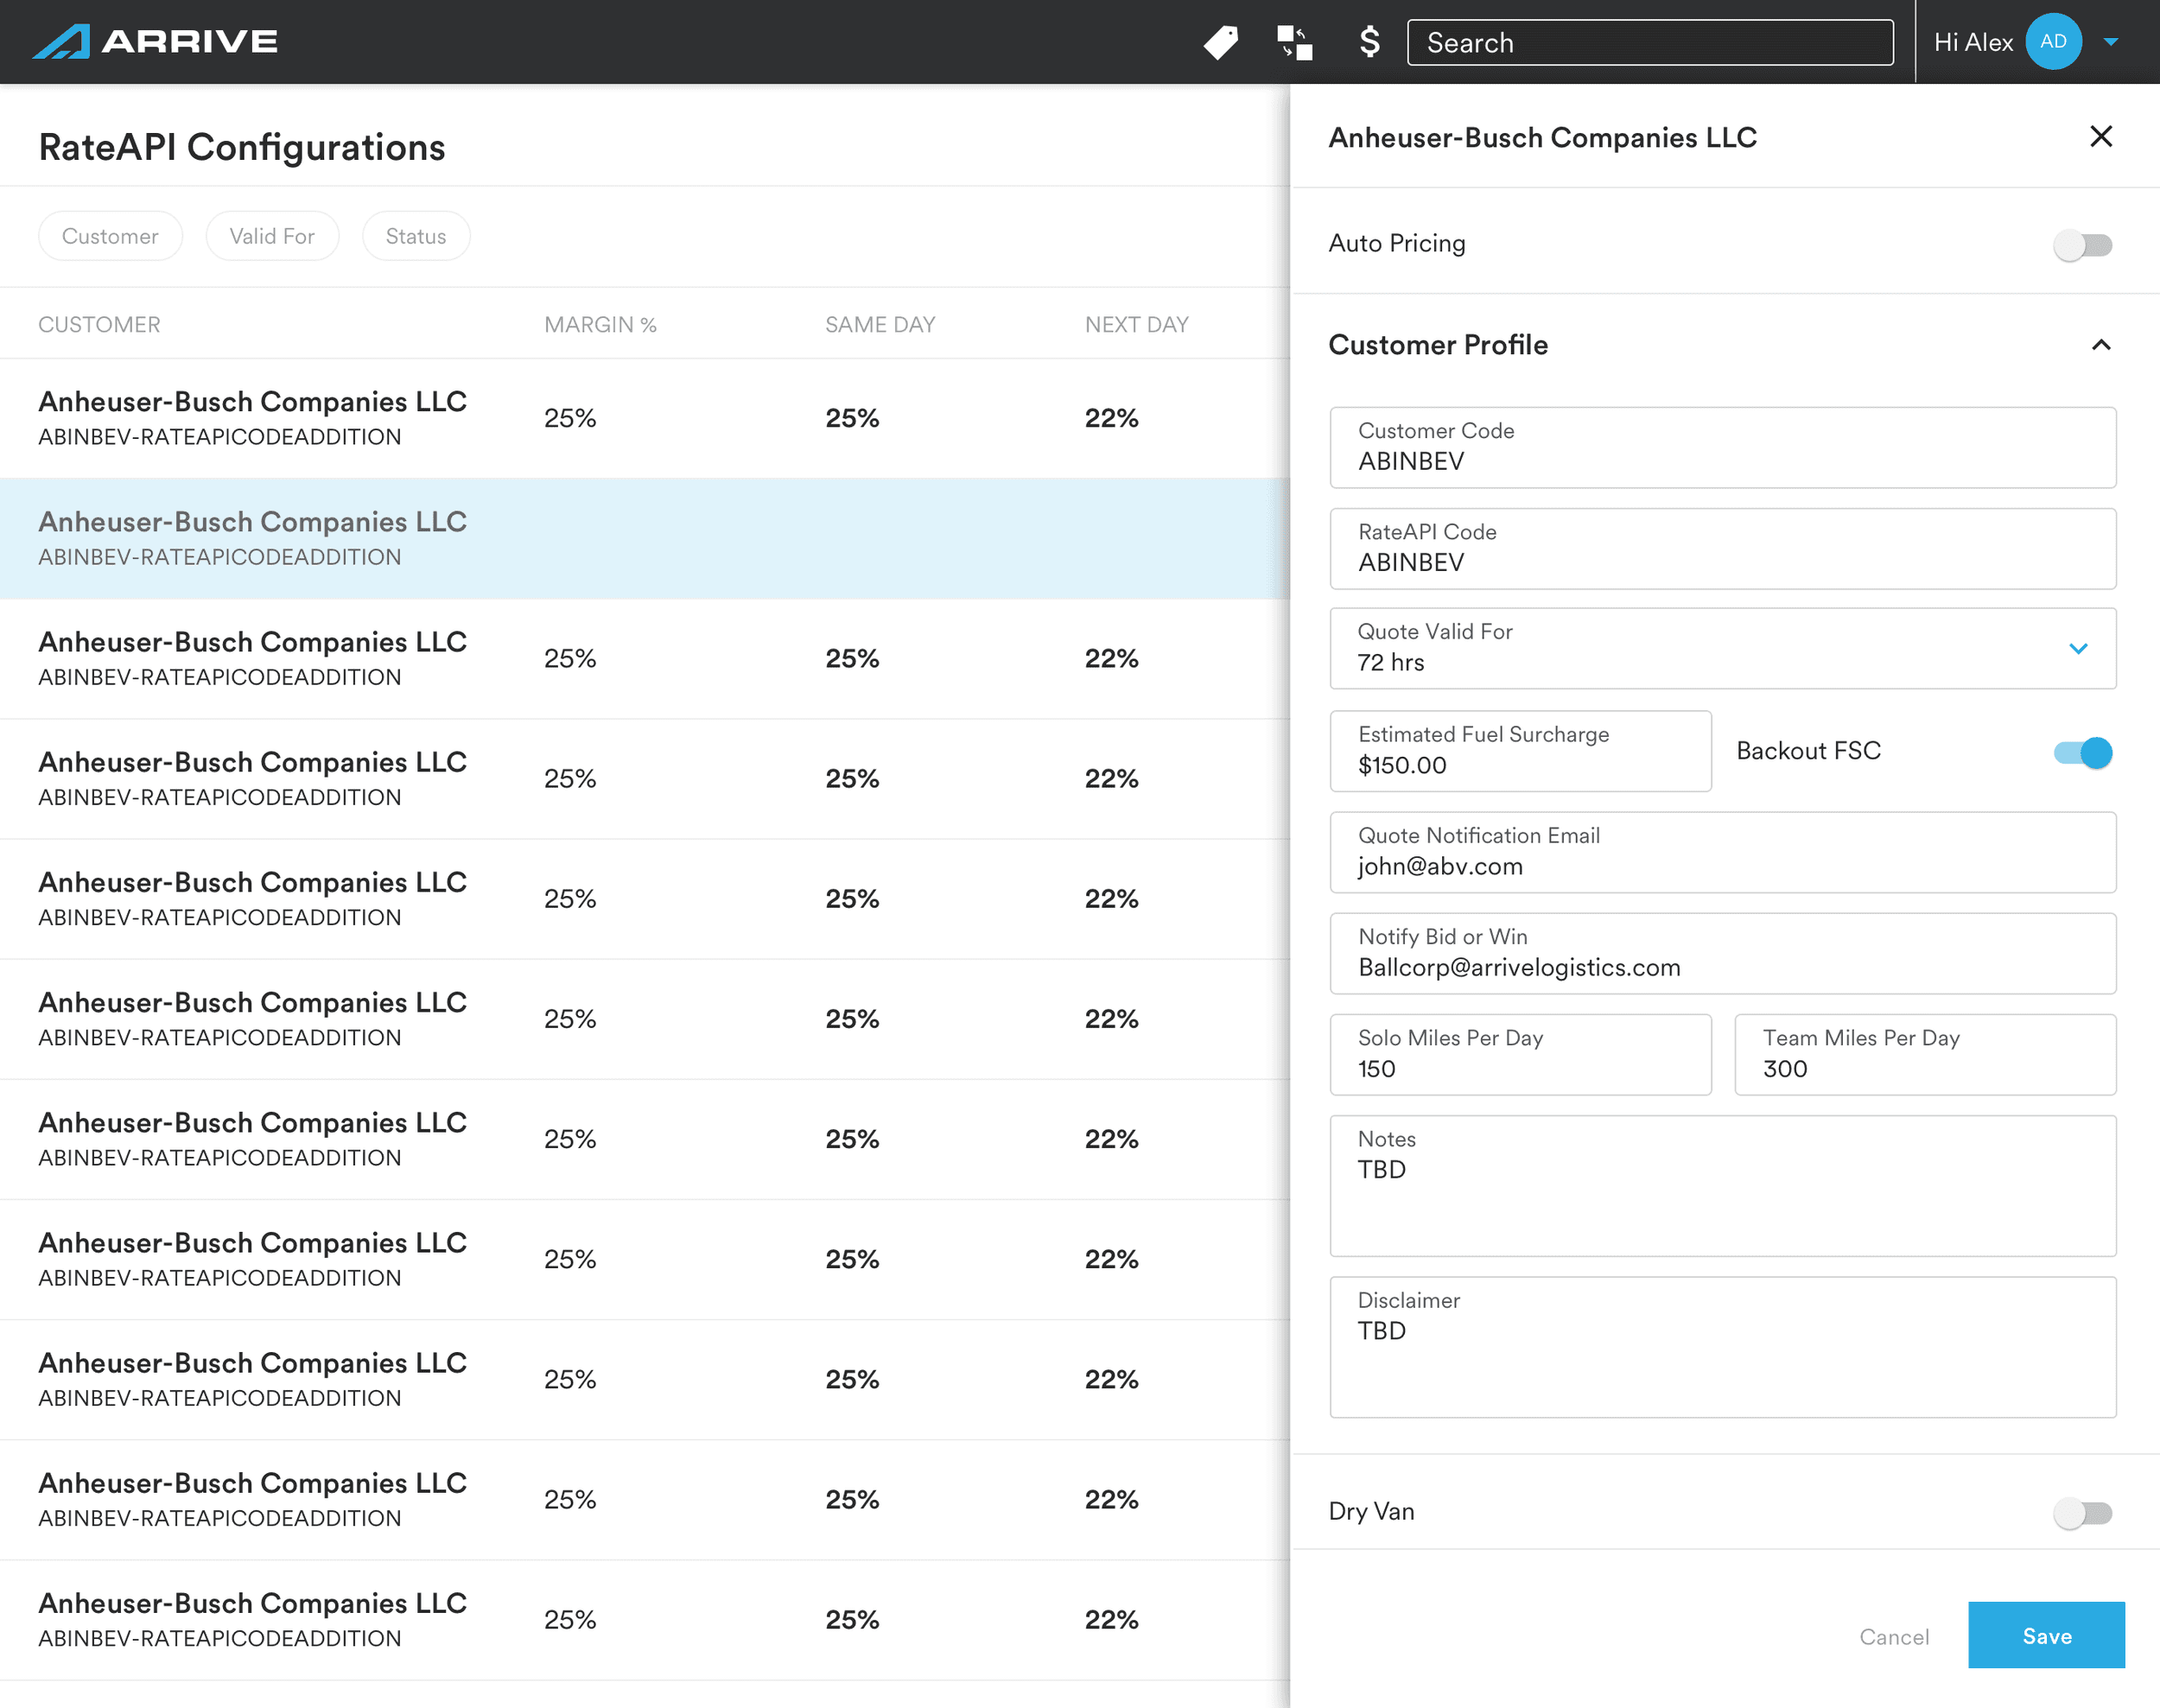Viewport: 2160px width, 1708px height.
Task: Open the user menu arrow beside avatar
Action: 2111,42
